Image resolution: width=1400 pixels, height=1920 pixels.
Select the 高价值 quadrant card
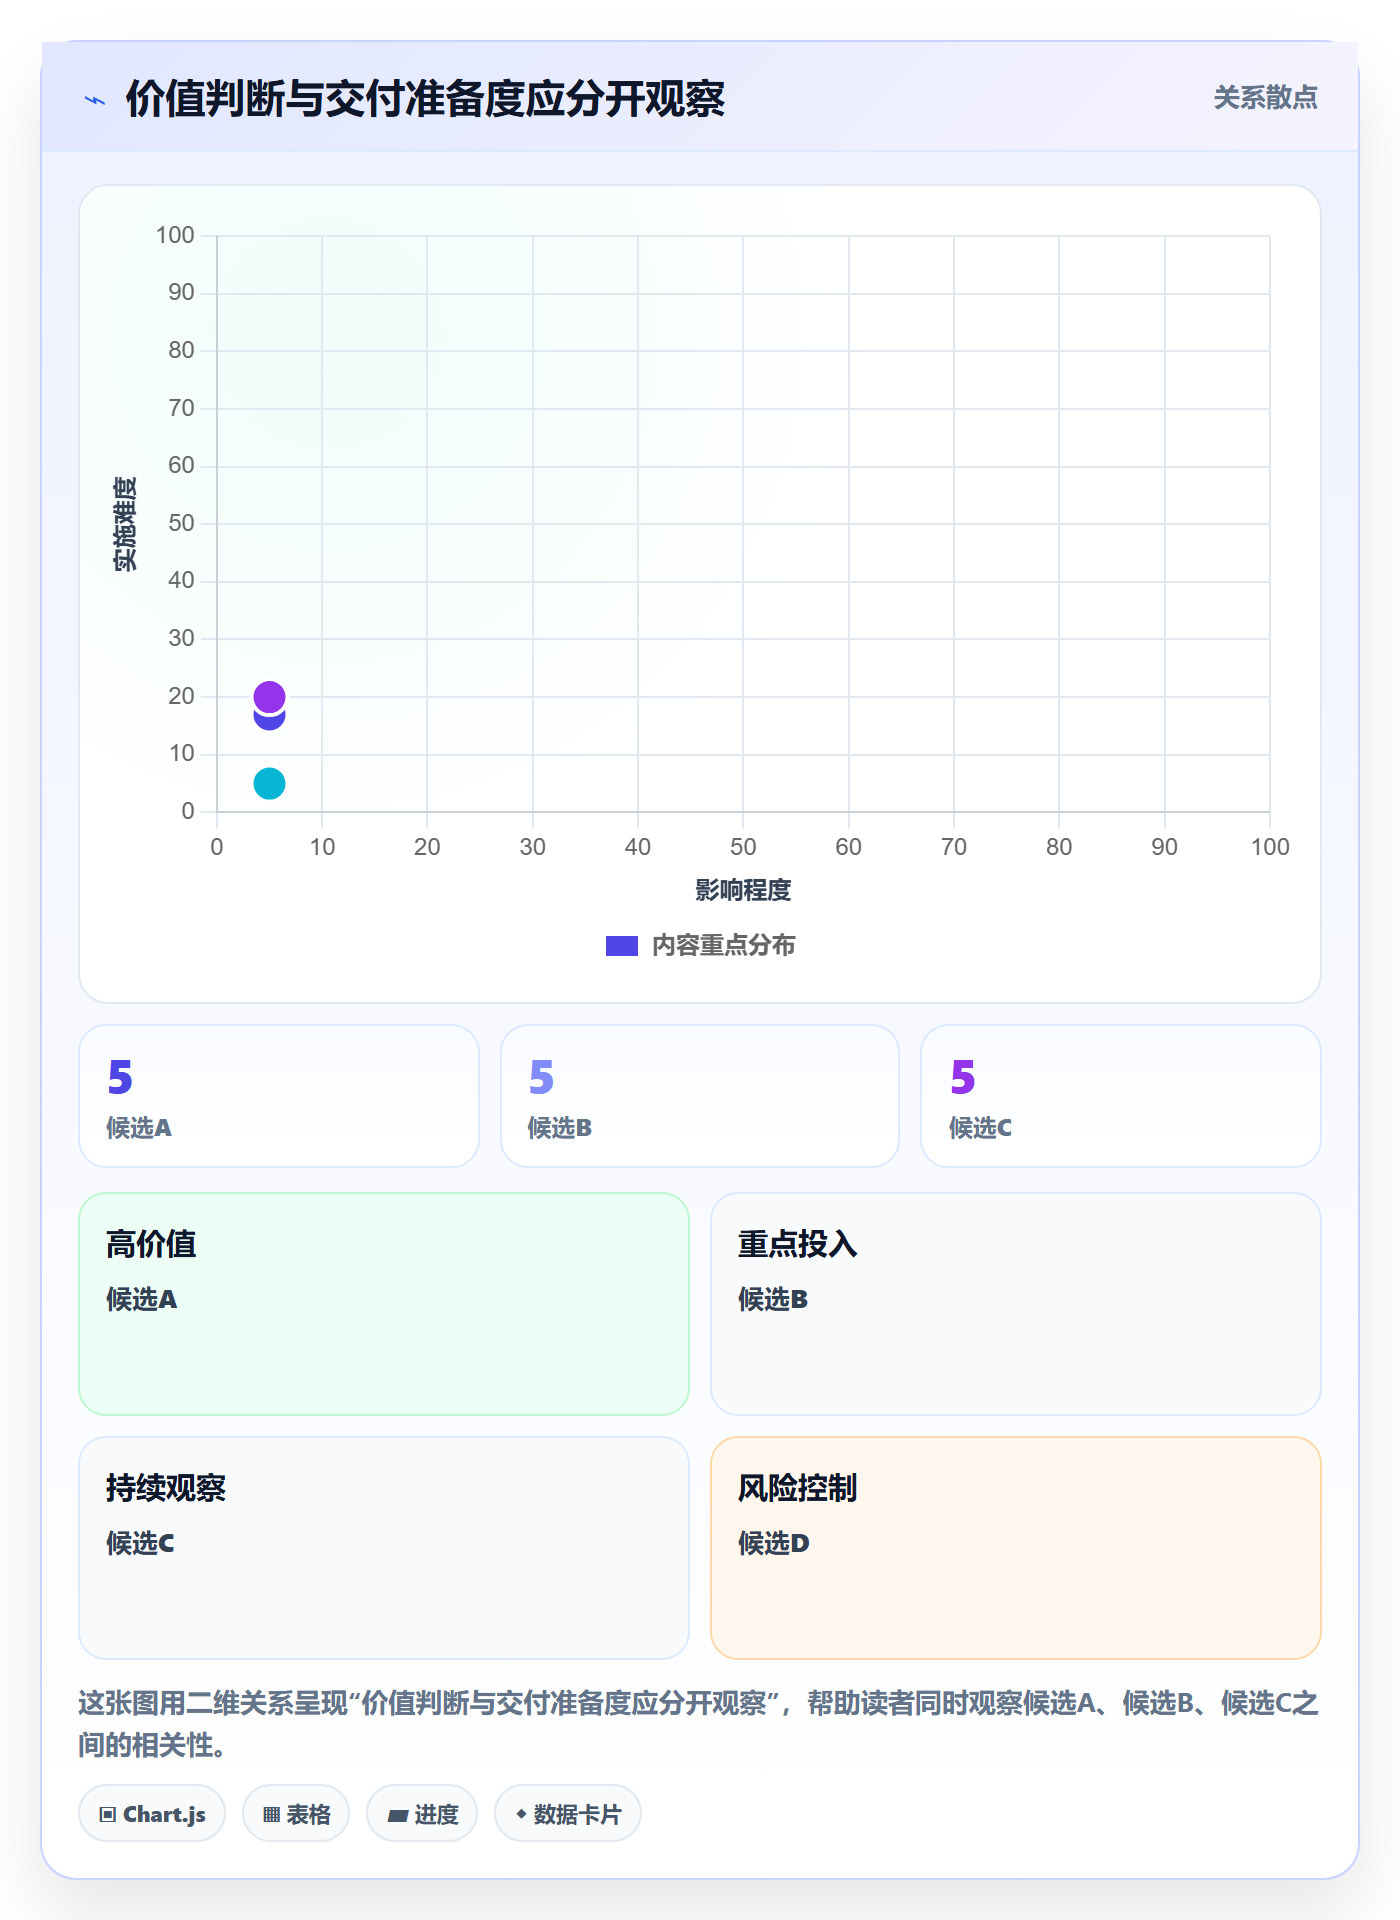(384, 1304)
